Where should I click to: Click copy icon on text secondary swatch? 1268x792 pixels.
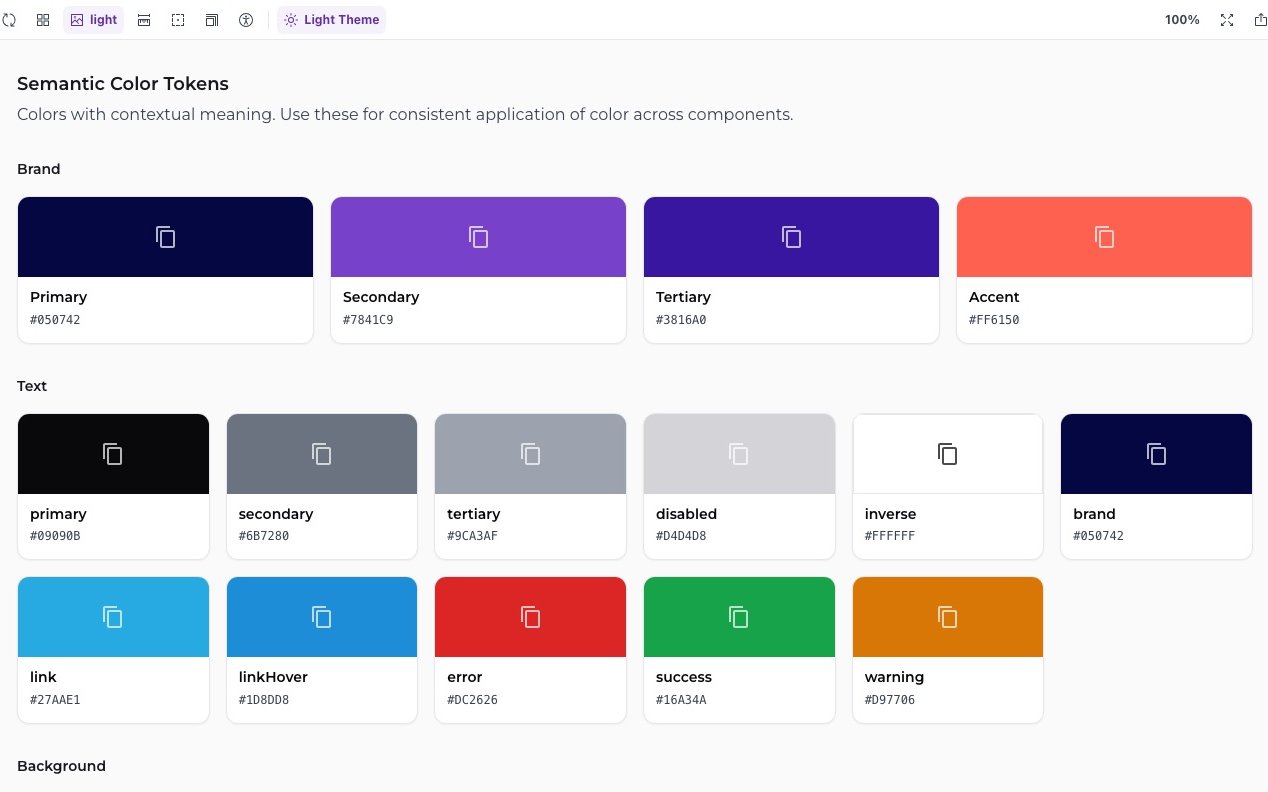pos(322,454)
